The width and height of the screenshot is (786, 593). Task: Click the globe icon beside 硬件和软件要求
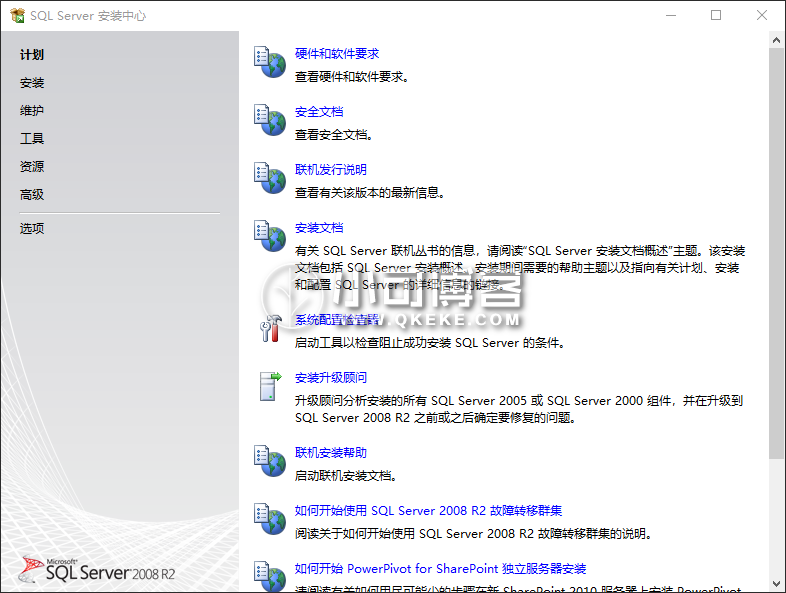coord(270,62)
